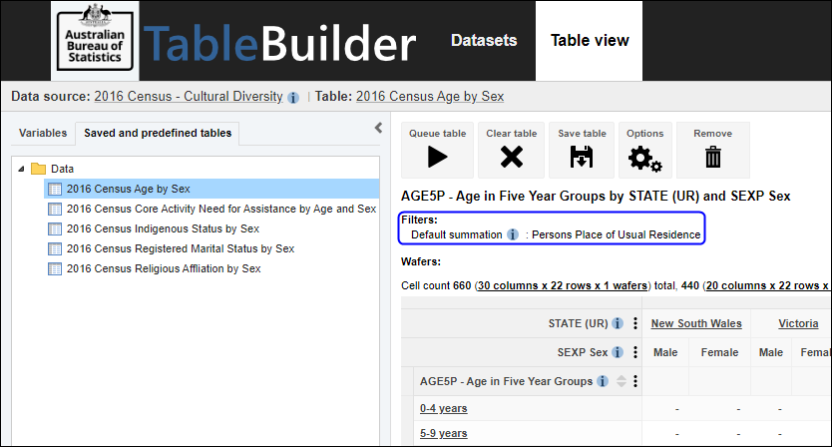The image size is (832, 447).
Task: Open the Datasets tab
Action: pyautogui.click(x=484, y=40)
